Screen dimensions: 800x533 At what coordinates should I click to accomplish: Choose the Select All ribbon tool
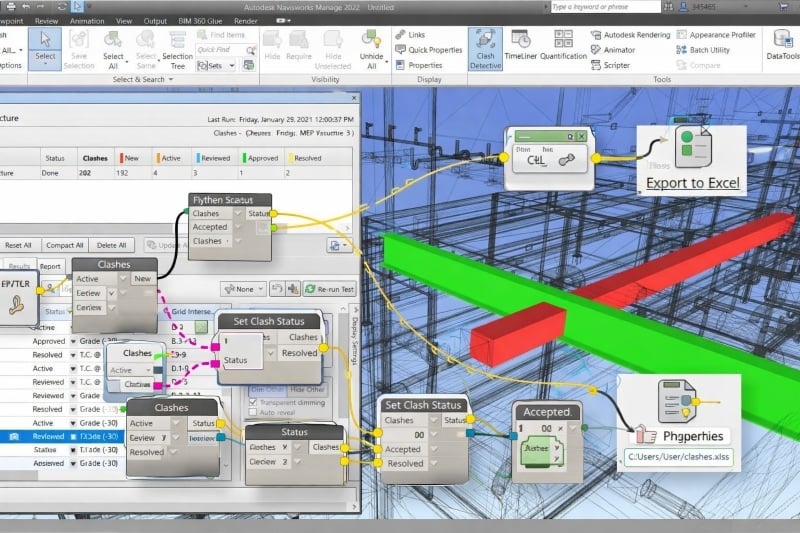coord(113,49)
